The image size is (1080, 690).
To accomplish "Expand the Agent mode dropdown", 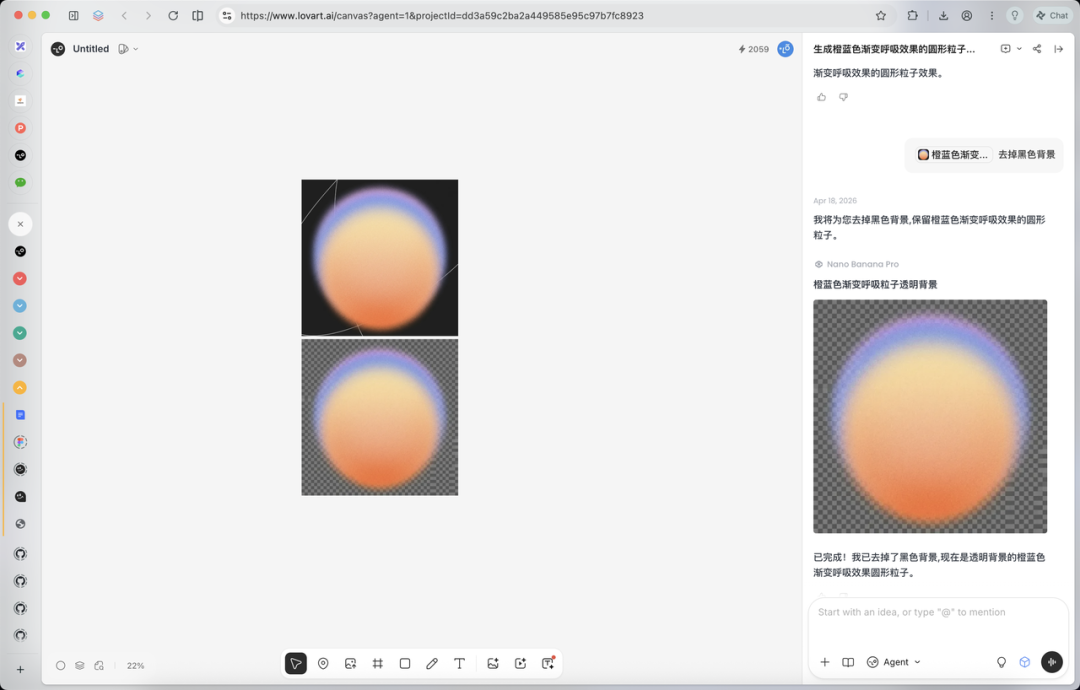I will pyautogui.click(x=893, y=662).
